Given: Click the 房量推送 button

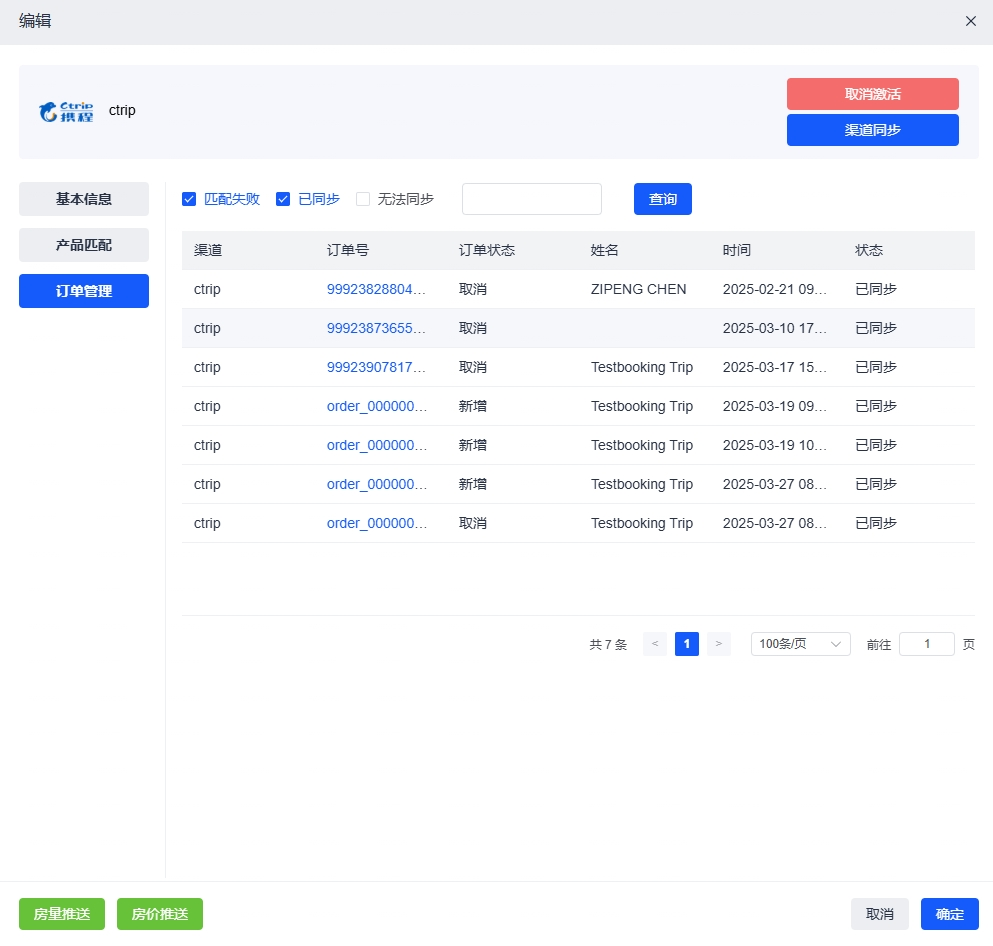Looking at the screenshot, I should 62,914.
